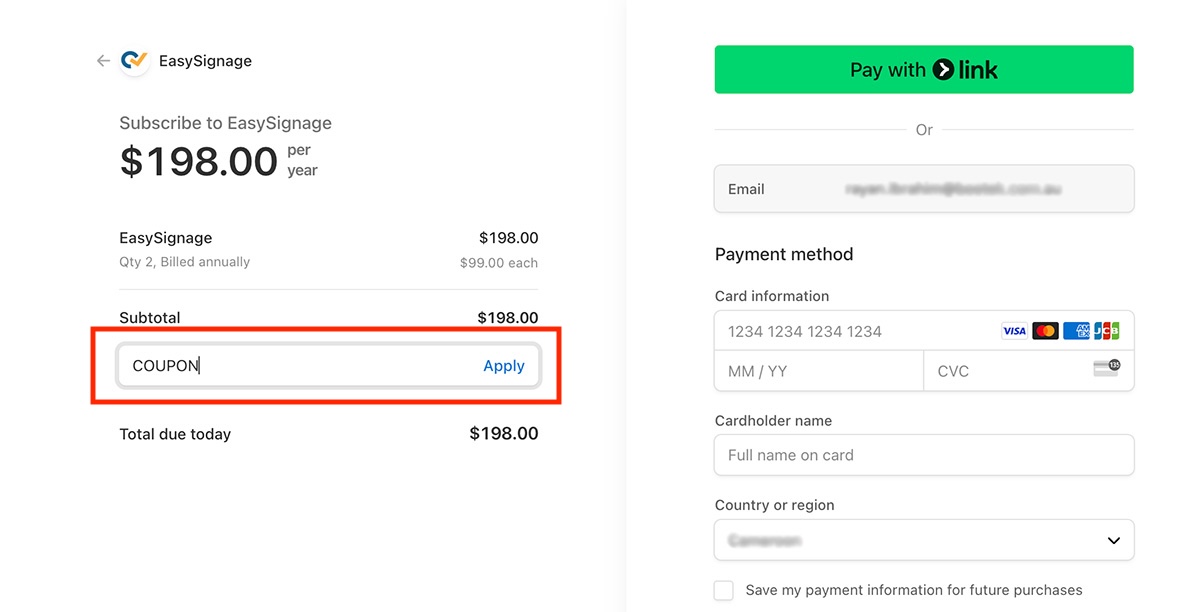Click the American Express card icon

1076,331
